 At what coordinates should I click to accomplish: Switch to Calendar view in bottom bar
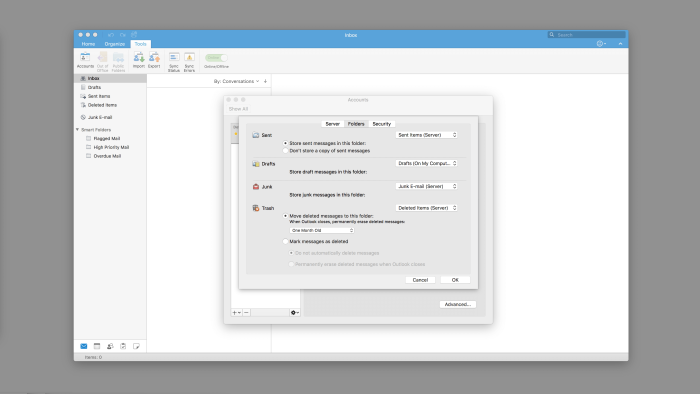pos(97,346)
